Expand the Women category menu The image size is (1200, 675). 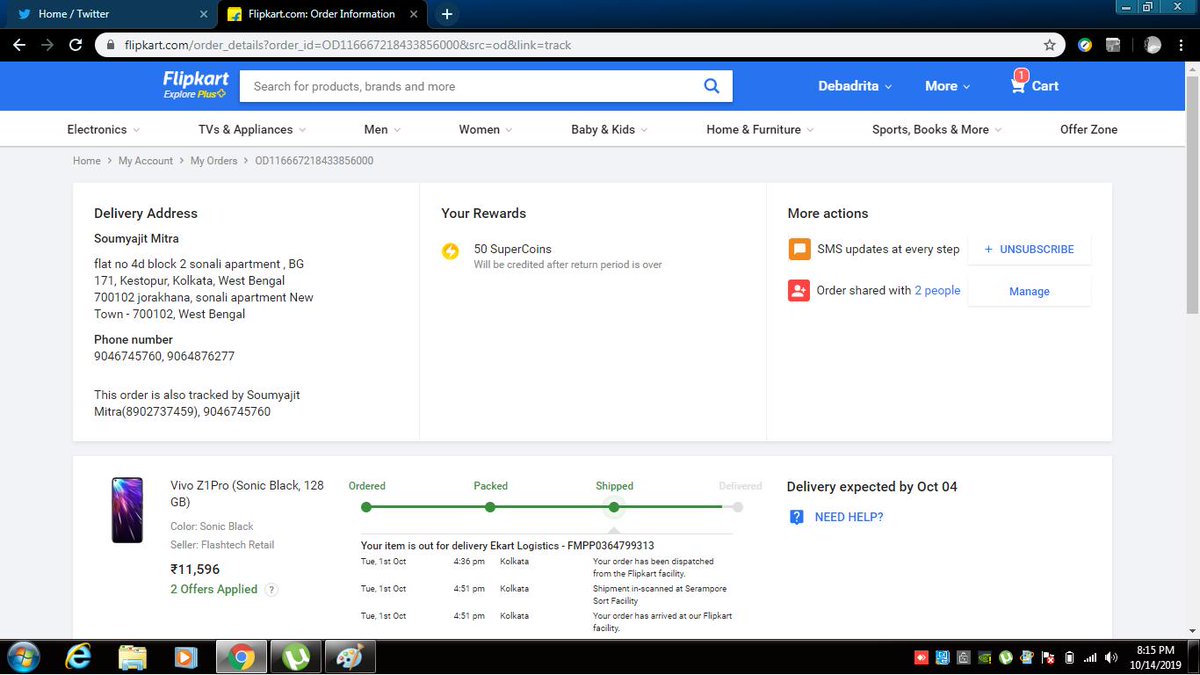coord(485,130)
